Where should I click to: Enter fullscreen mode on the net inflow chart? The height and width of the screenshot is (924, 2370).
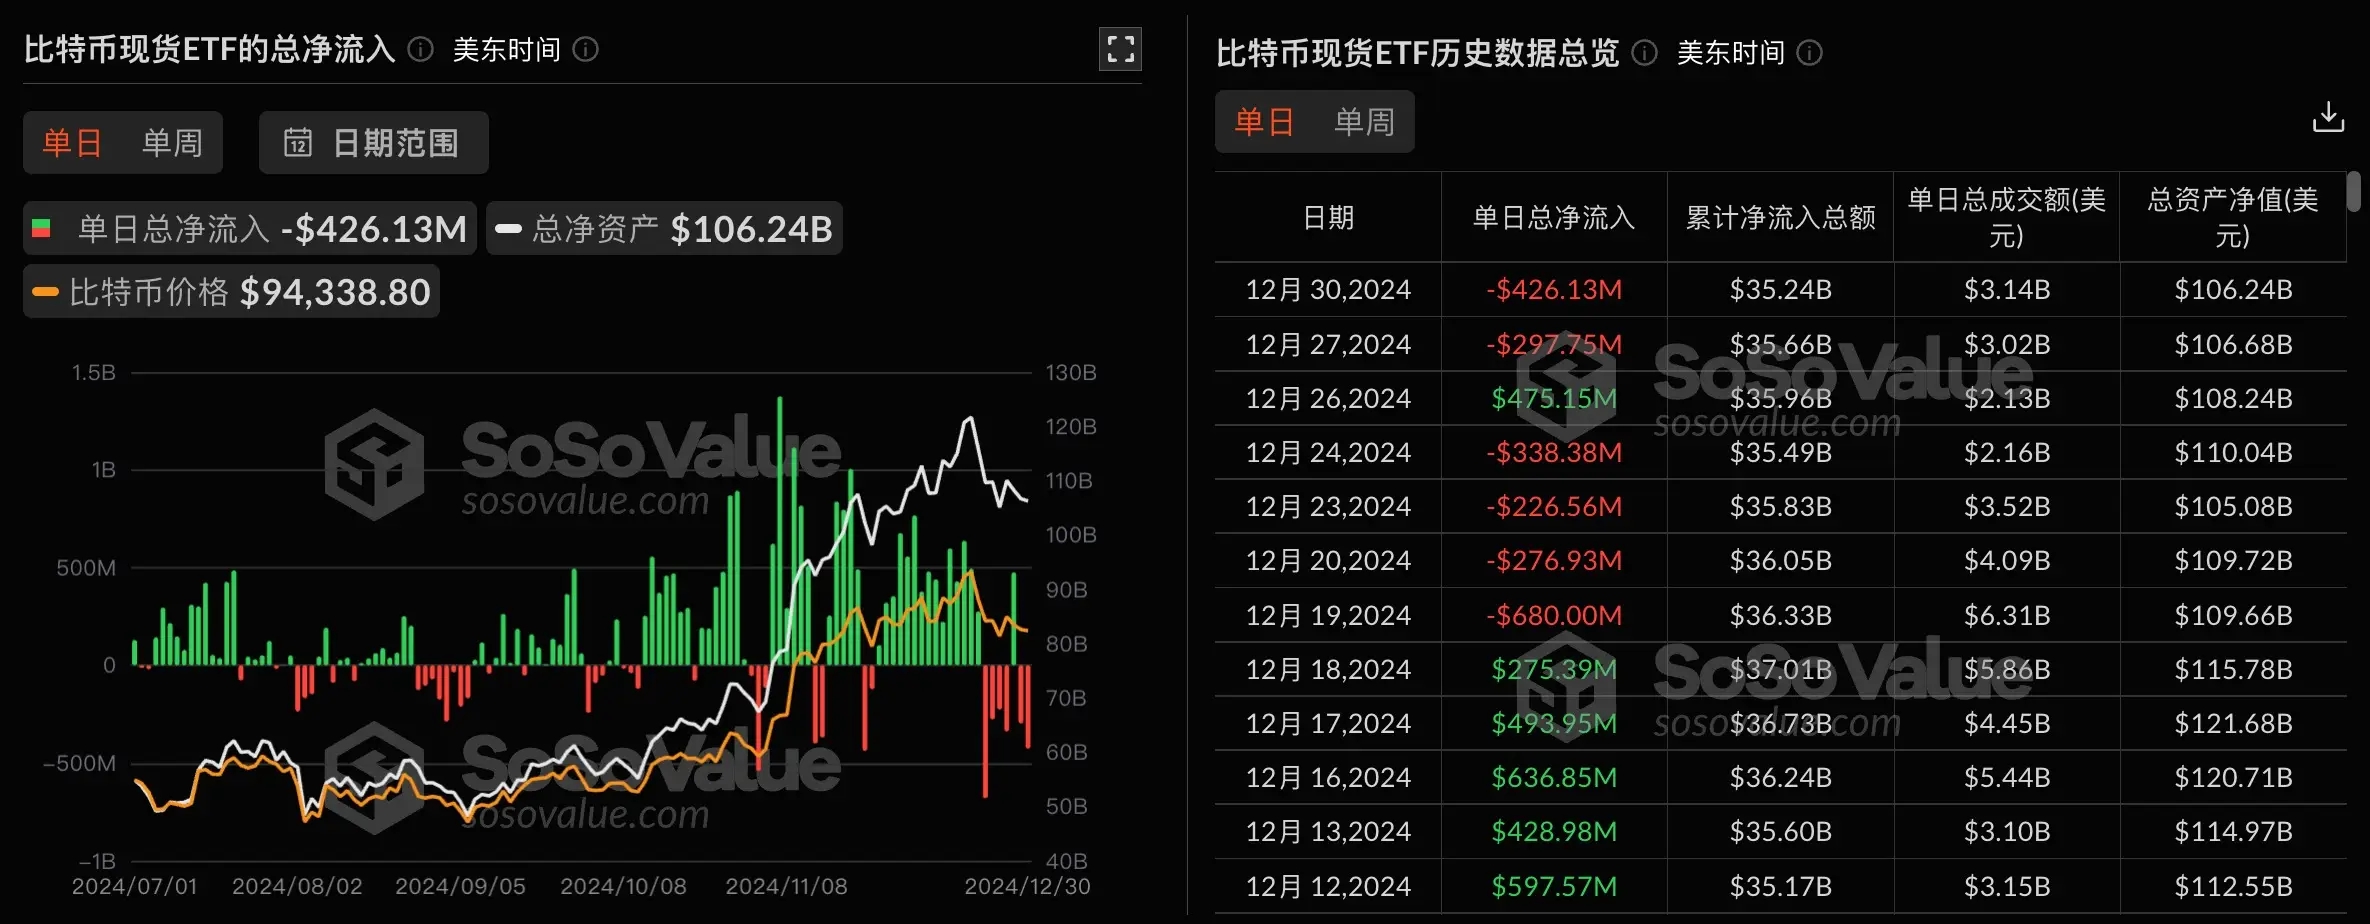(x=1120, y=47)
